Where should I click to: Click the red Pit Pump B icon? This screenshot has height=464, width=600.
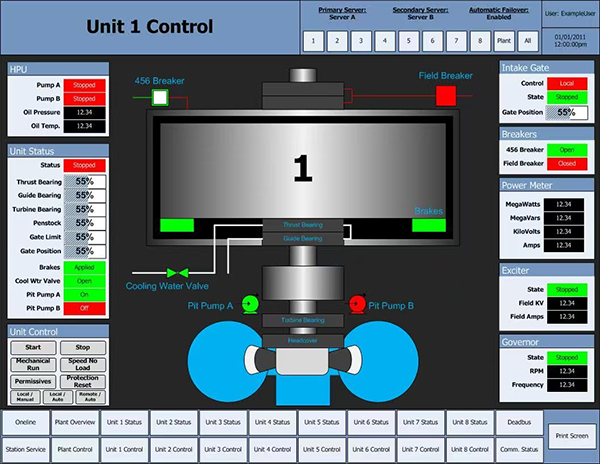(356, 304)
